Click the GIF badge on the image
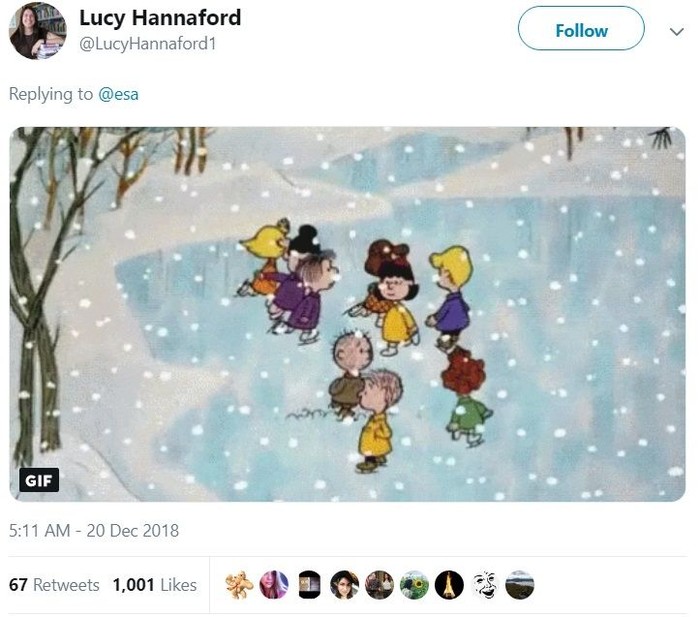Viewport: 700px width, 617px height. pyautogui.click(x=39, y=480)
